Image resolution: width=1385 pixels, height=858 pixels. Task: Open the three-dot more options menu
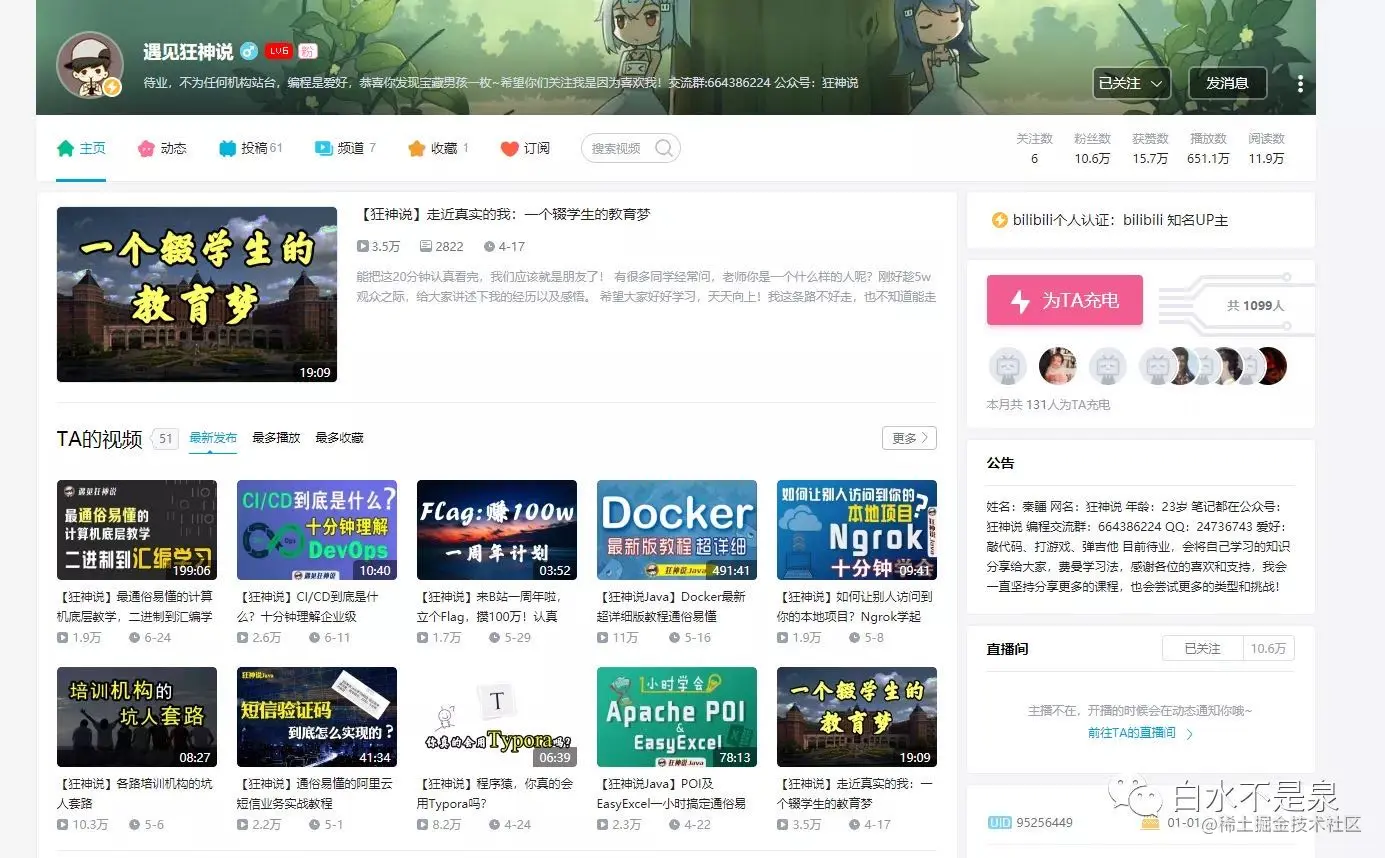(x=1300, y=83)
